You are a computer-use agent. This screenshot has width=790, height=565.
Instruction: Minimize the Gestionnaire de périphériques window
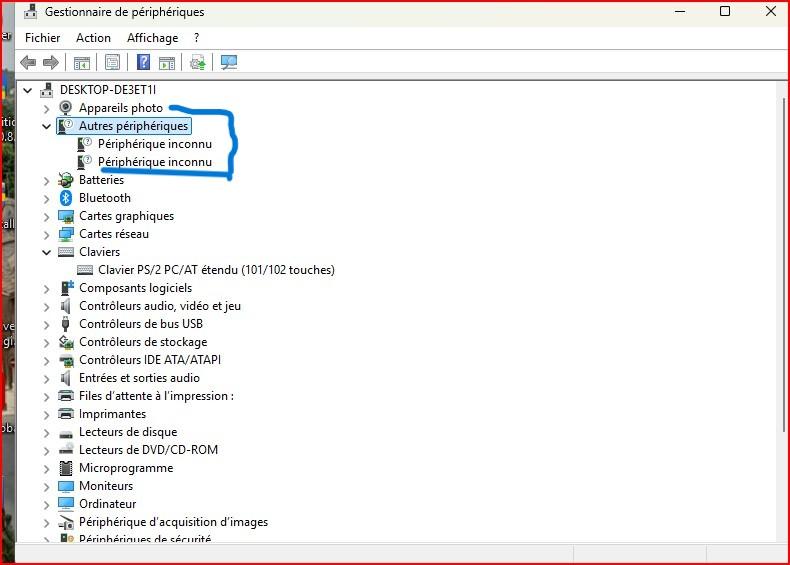680,12
